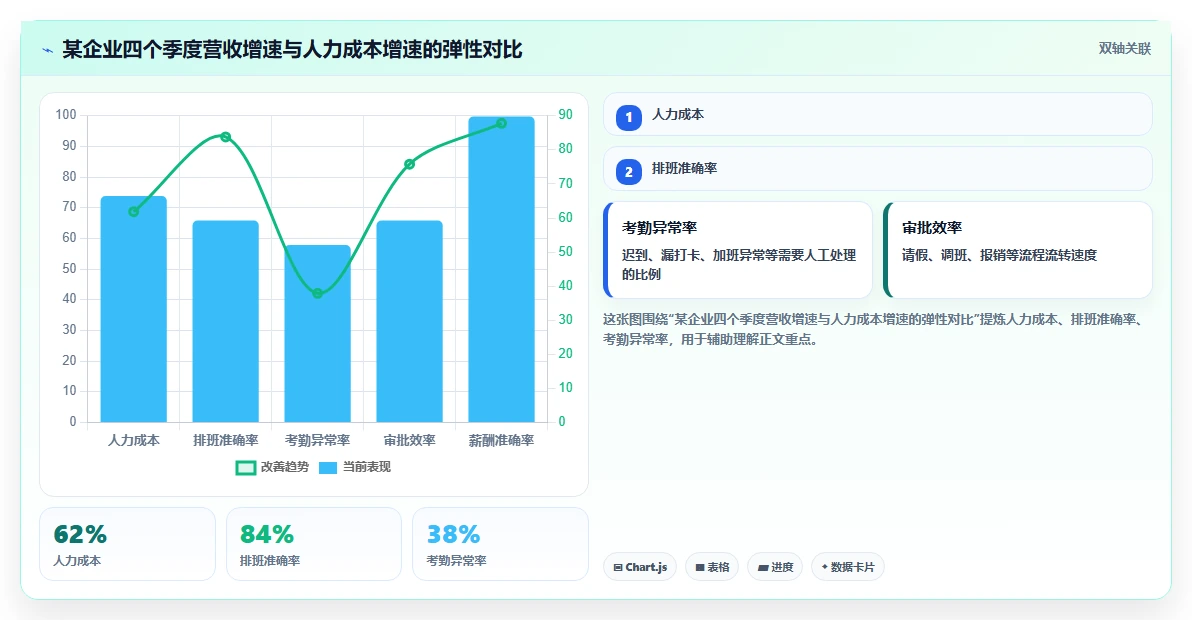The height and width of the screenshot is (620, 1192).
Task: Click the lightning bolt icon beside the title
Action: tap(48, 51)
